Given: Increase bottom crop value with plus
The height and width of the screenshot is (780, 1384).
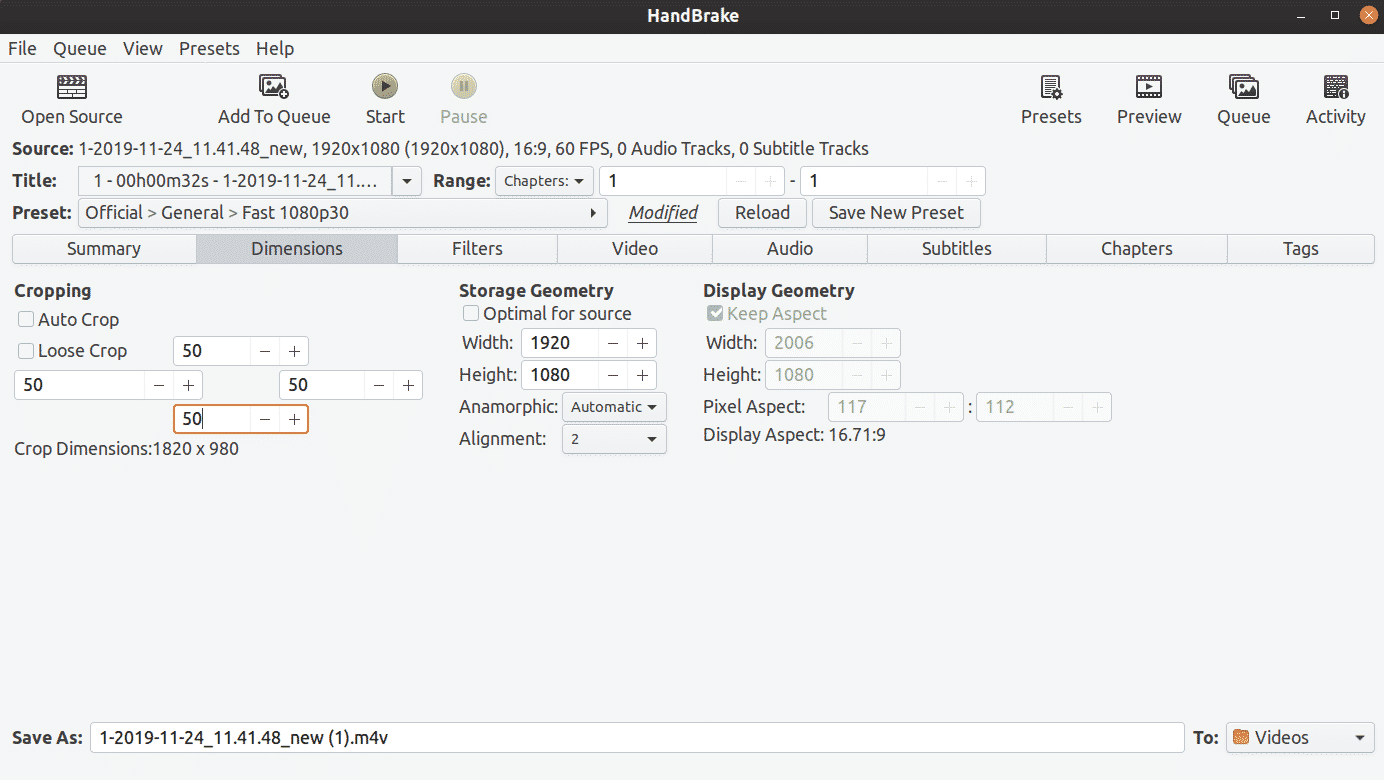Looking at the screenshot, I should point(294,419).
